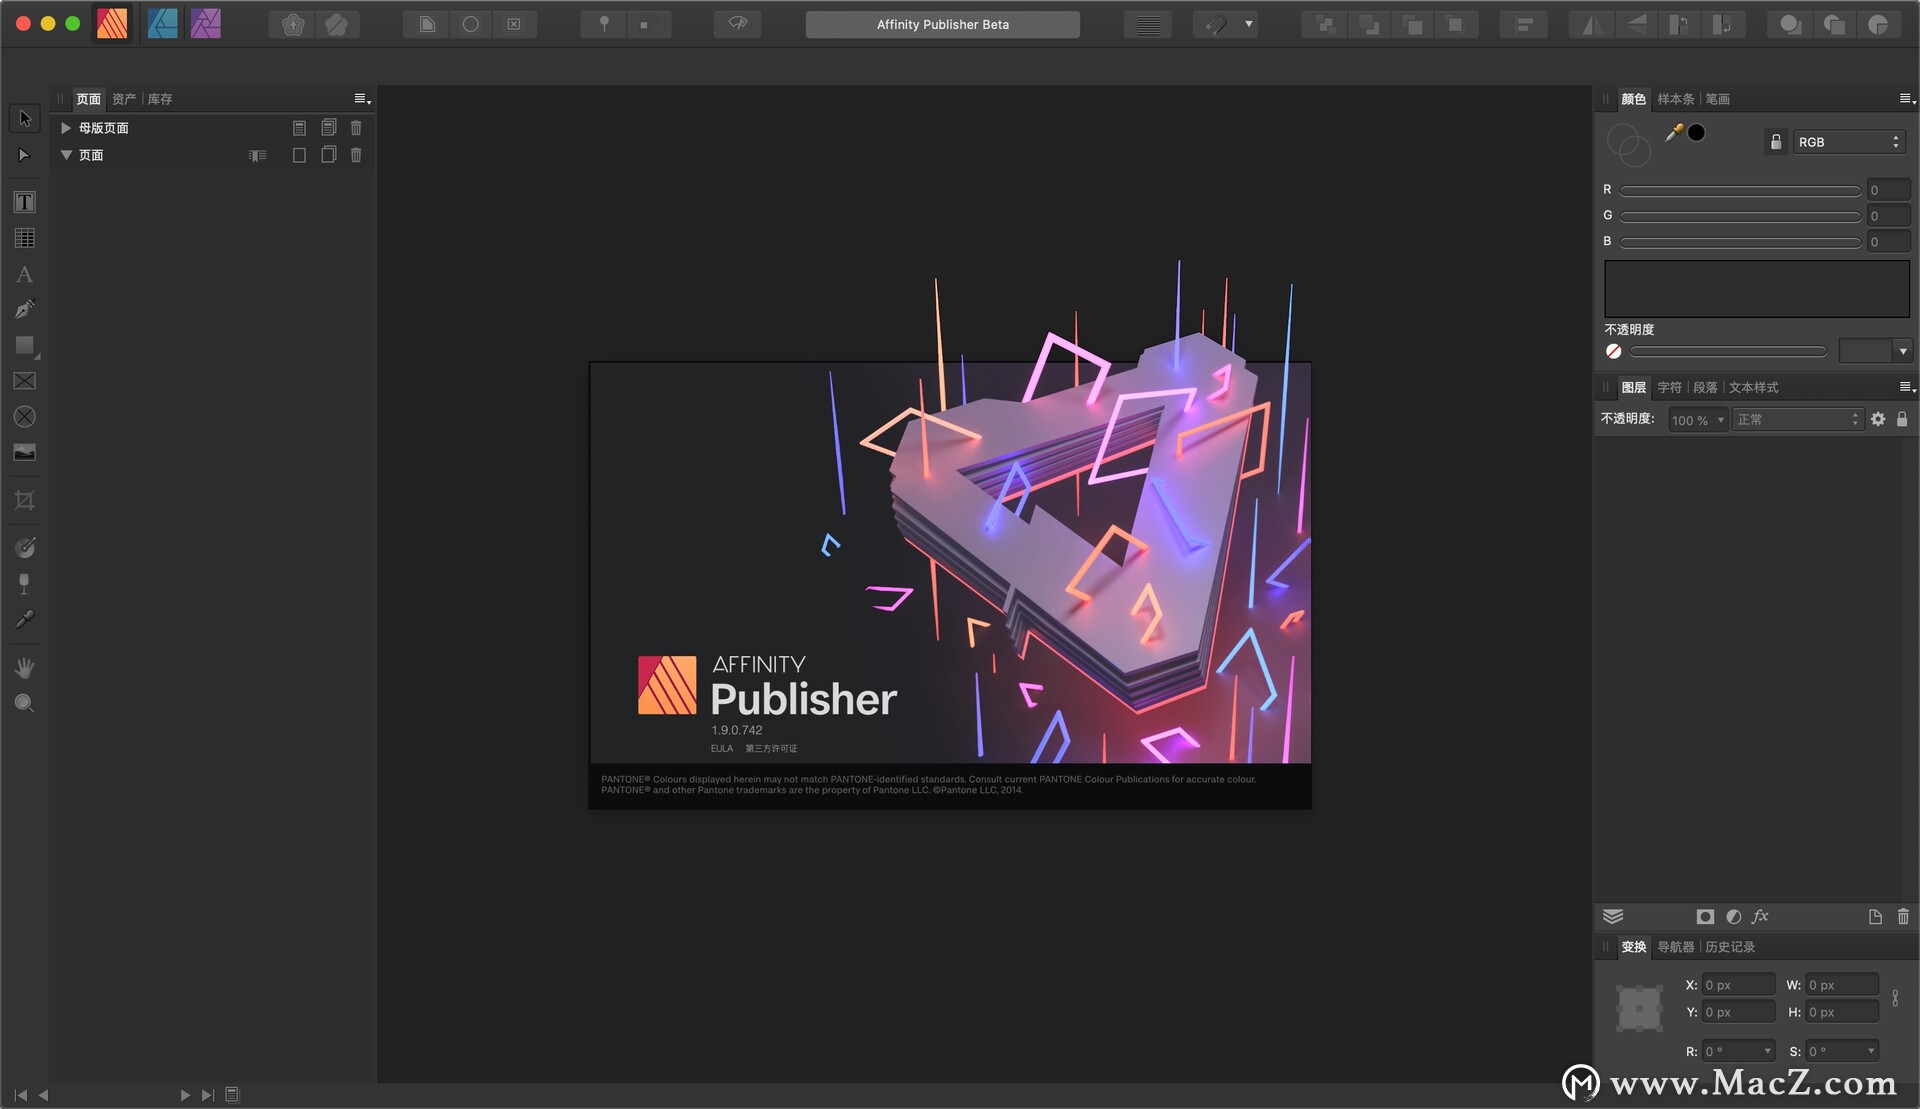Toggle the opacity/noise circle button

point(1613,351)
